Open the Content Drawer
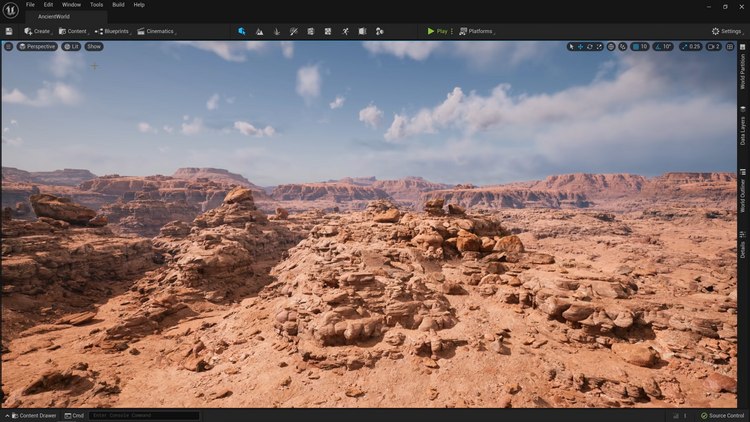 point(33,415)
